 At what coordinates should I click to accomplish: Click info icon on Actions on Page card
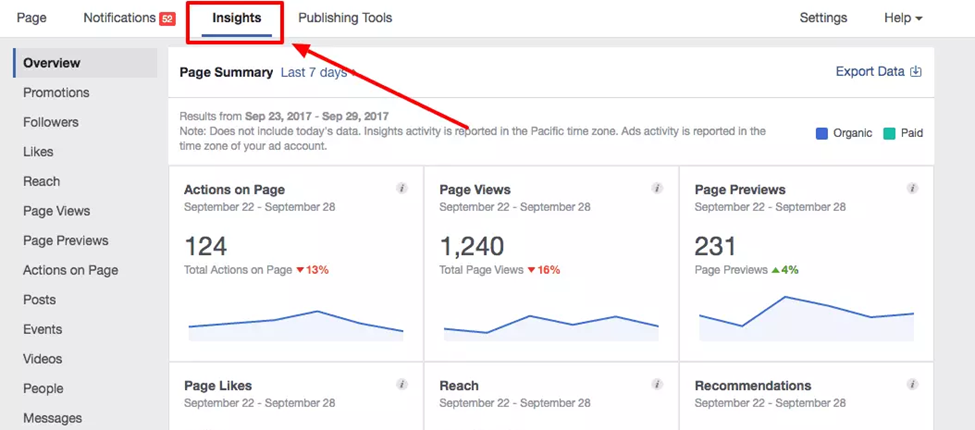click(x=402, y=188)
